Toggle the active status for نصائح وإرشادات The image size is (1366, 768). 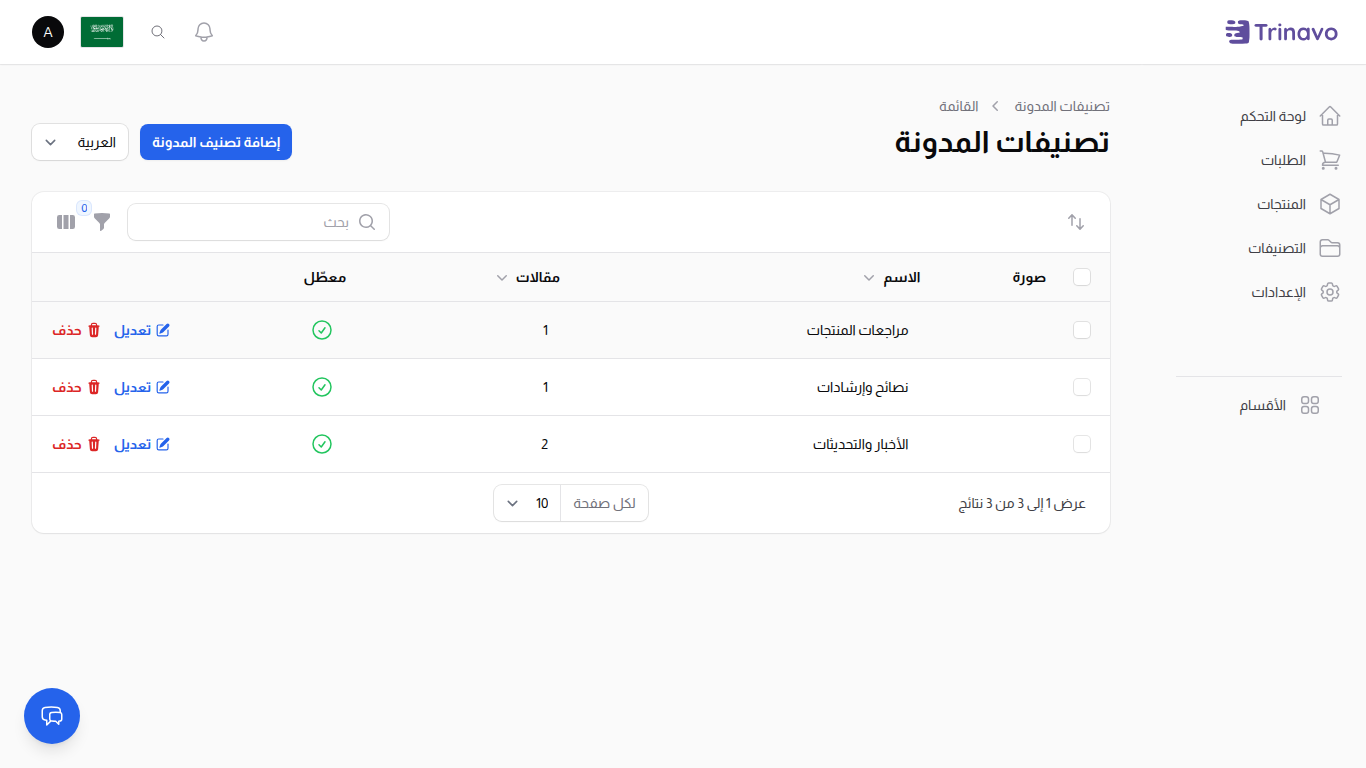tap(322, 387)
